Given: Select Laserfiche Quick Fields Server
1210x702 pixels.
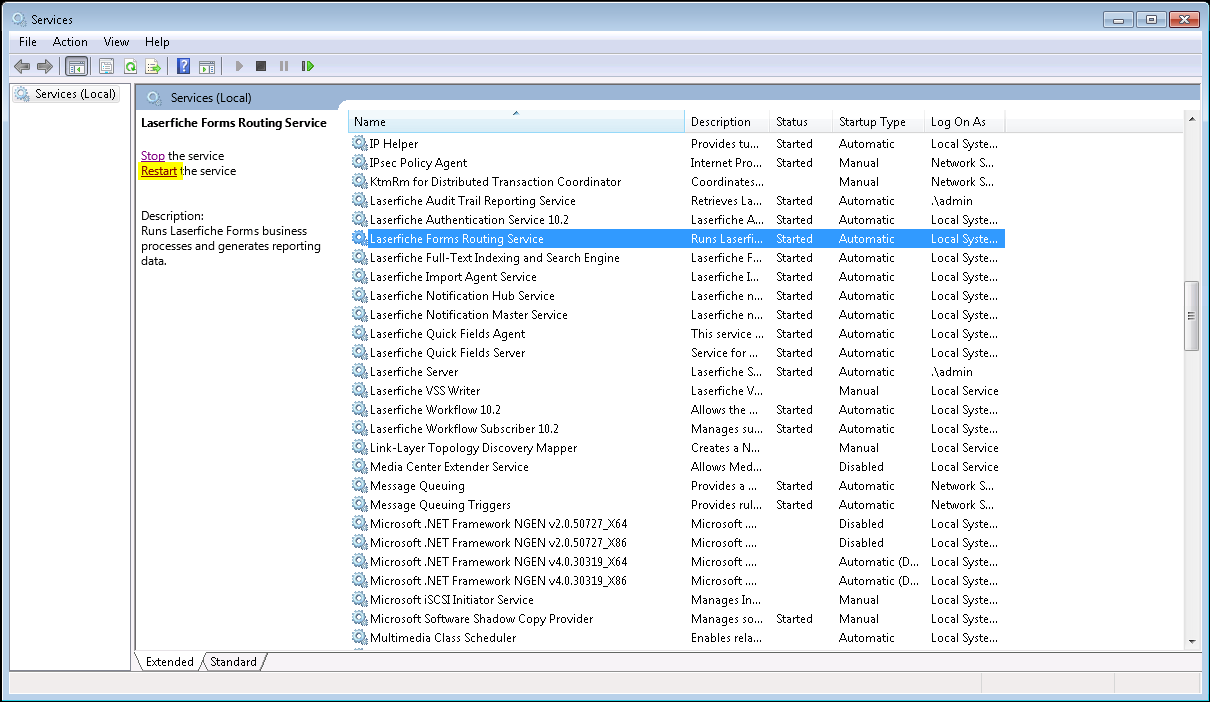Looking at the screenshot, I should click(x=447, y=353).
